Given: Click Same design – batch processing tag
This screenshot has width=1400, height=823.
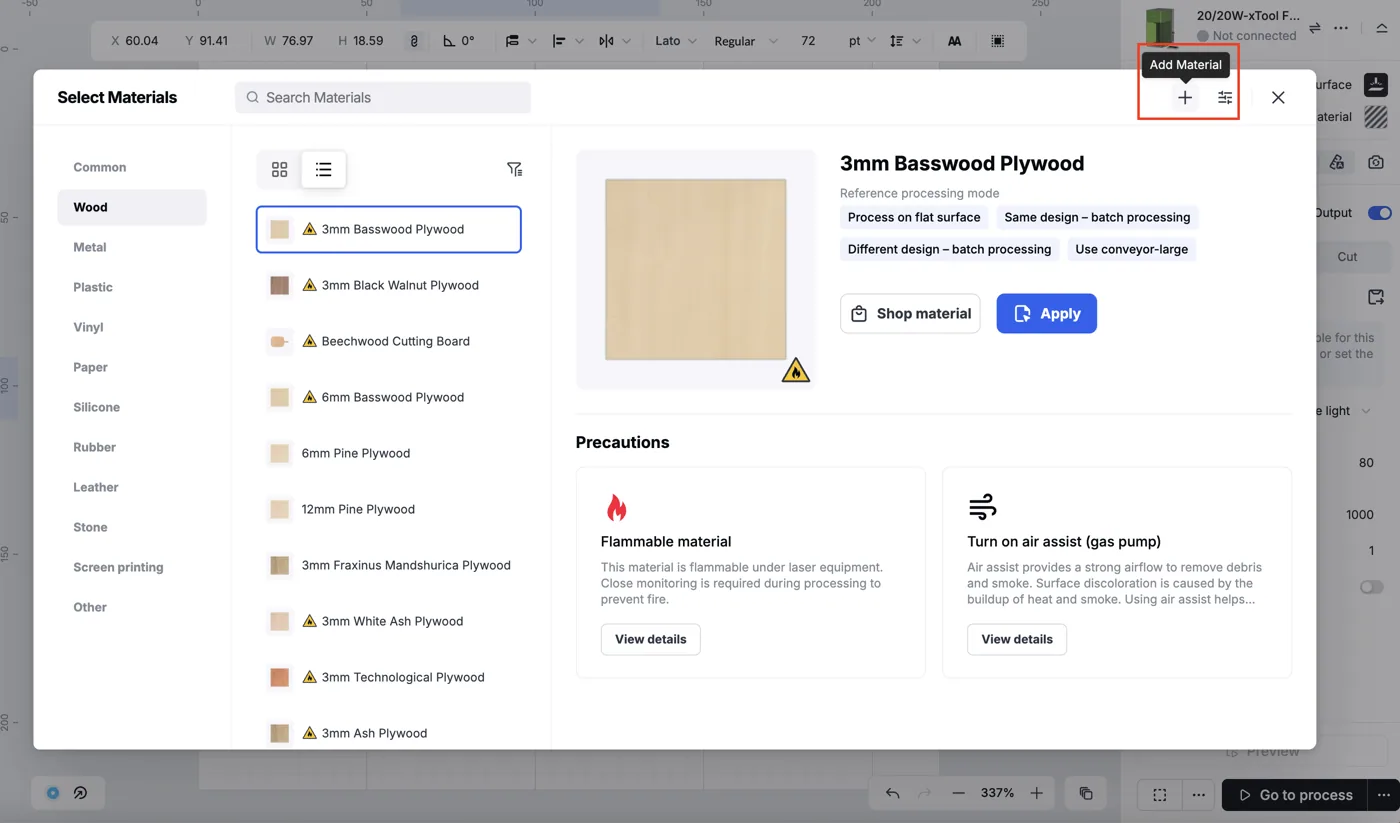Looking at the screenshot, I should coord(1097,217).
